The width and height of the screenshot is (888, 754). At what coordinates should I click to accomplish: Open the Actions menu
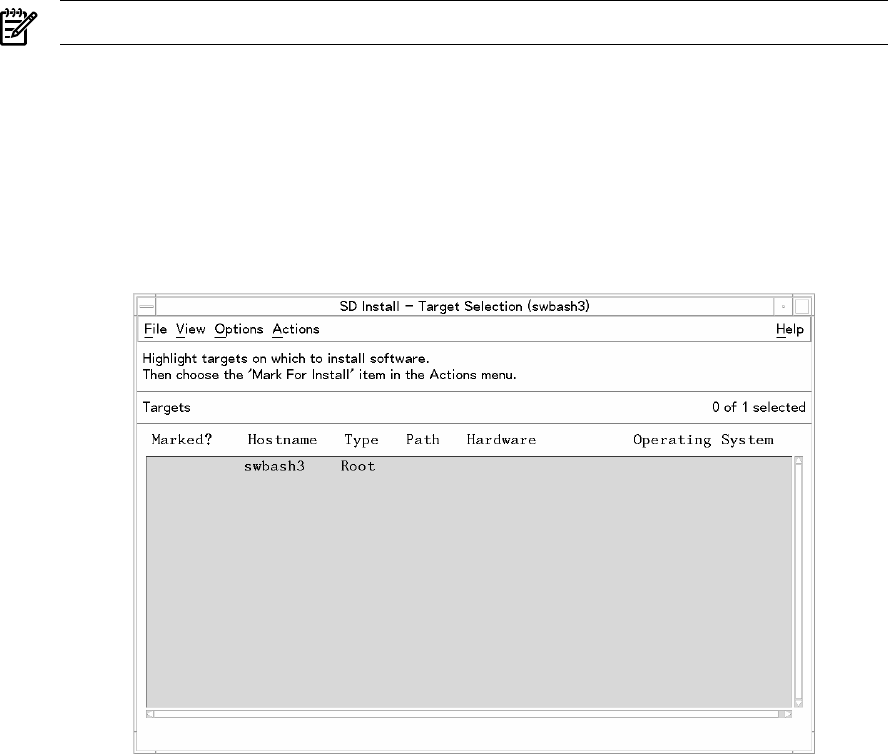tap(296, 329)
